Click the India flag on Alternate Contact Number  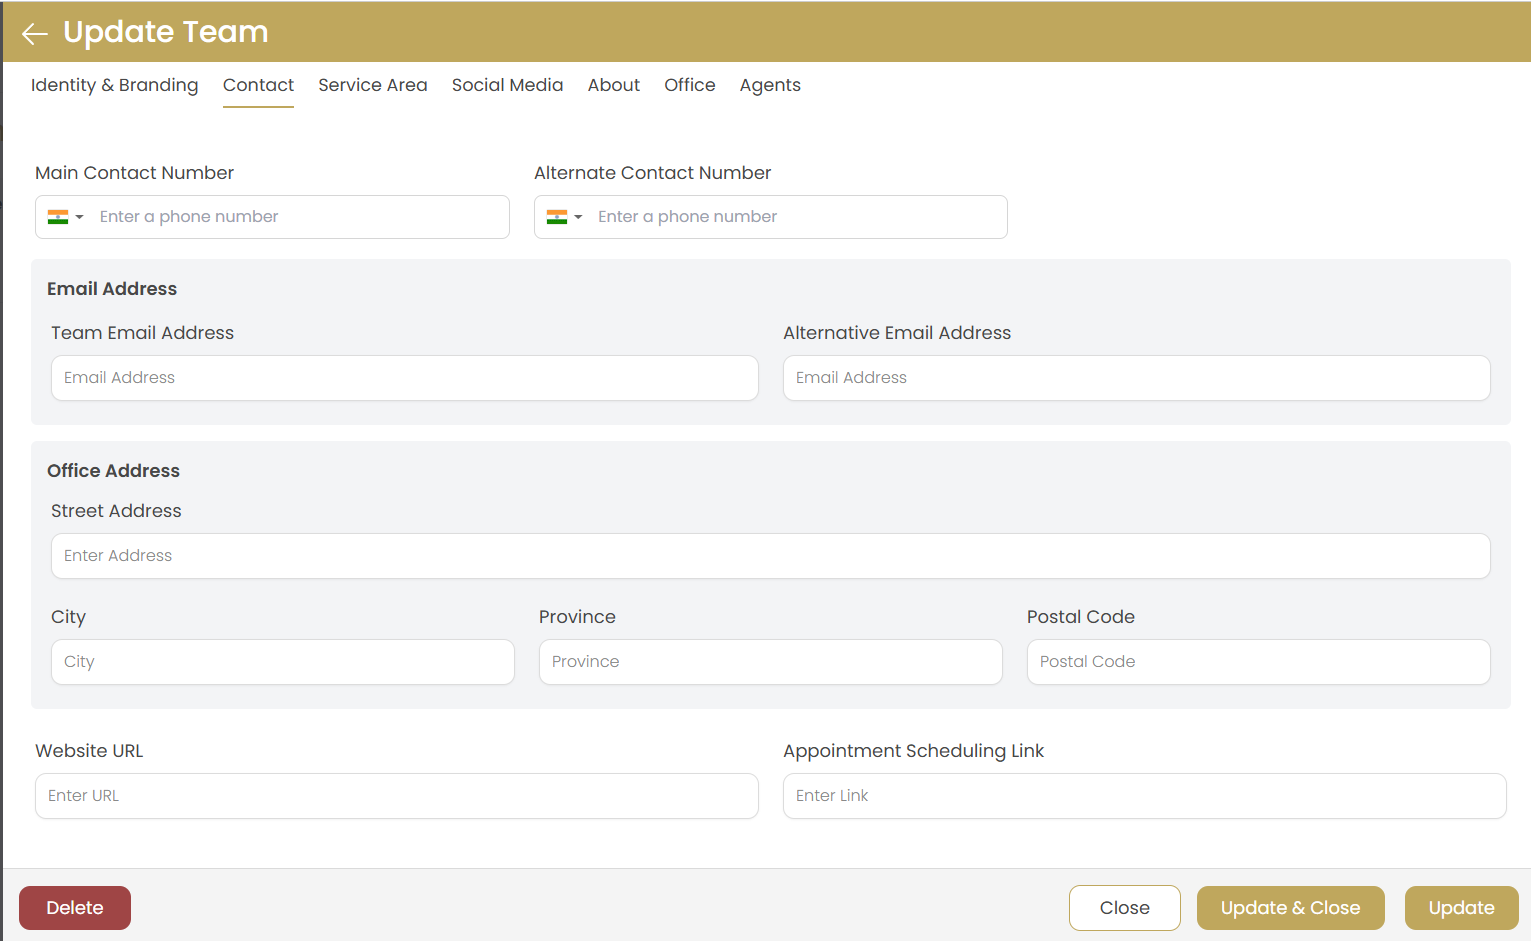556,217
